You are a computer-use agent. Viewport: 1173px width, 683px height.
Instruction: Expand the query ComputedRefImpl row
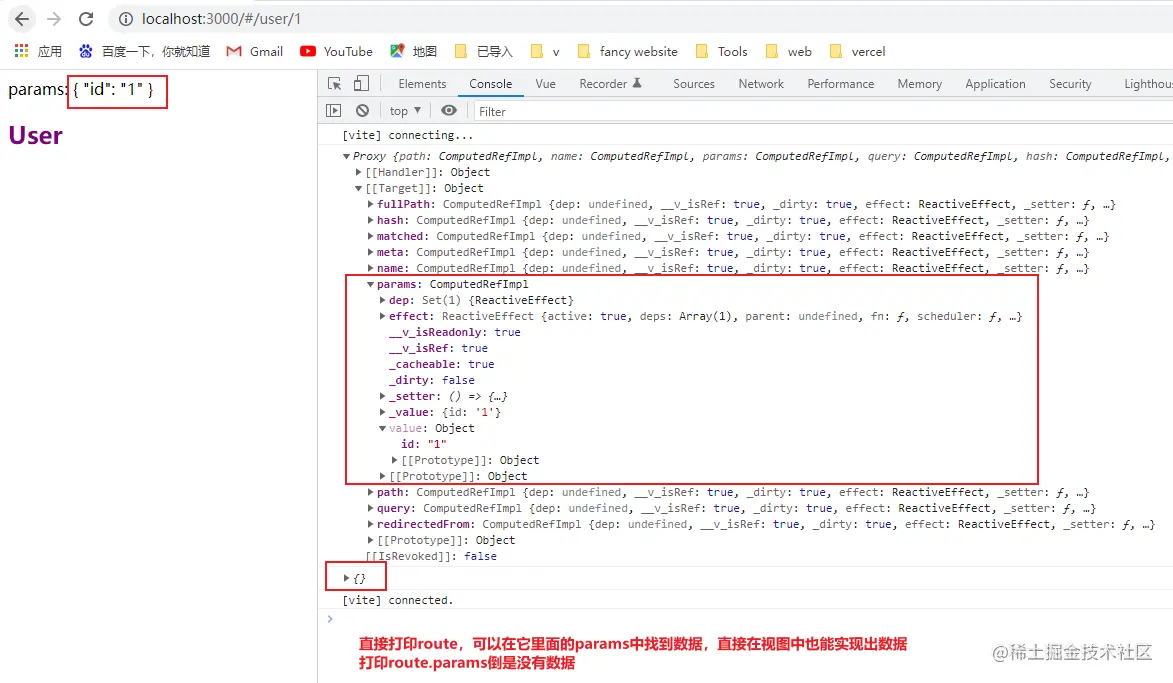coord(370,508)
